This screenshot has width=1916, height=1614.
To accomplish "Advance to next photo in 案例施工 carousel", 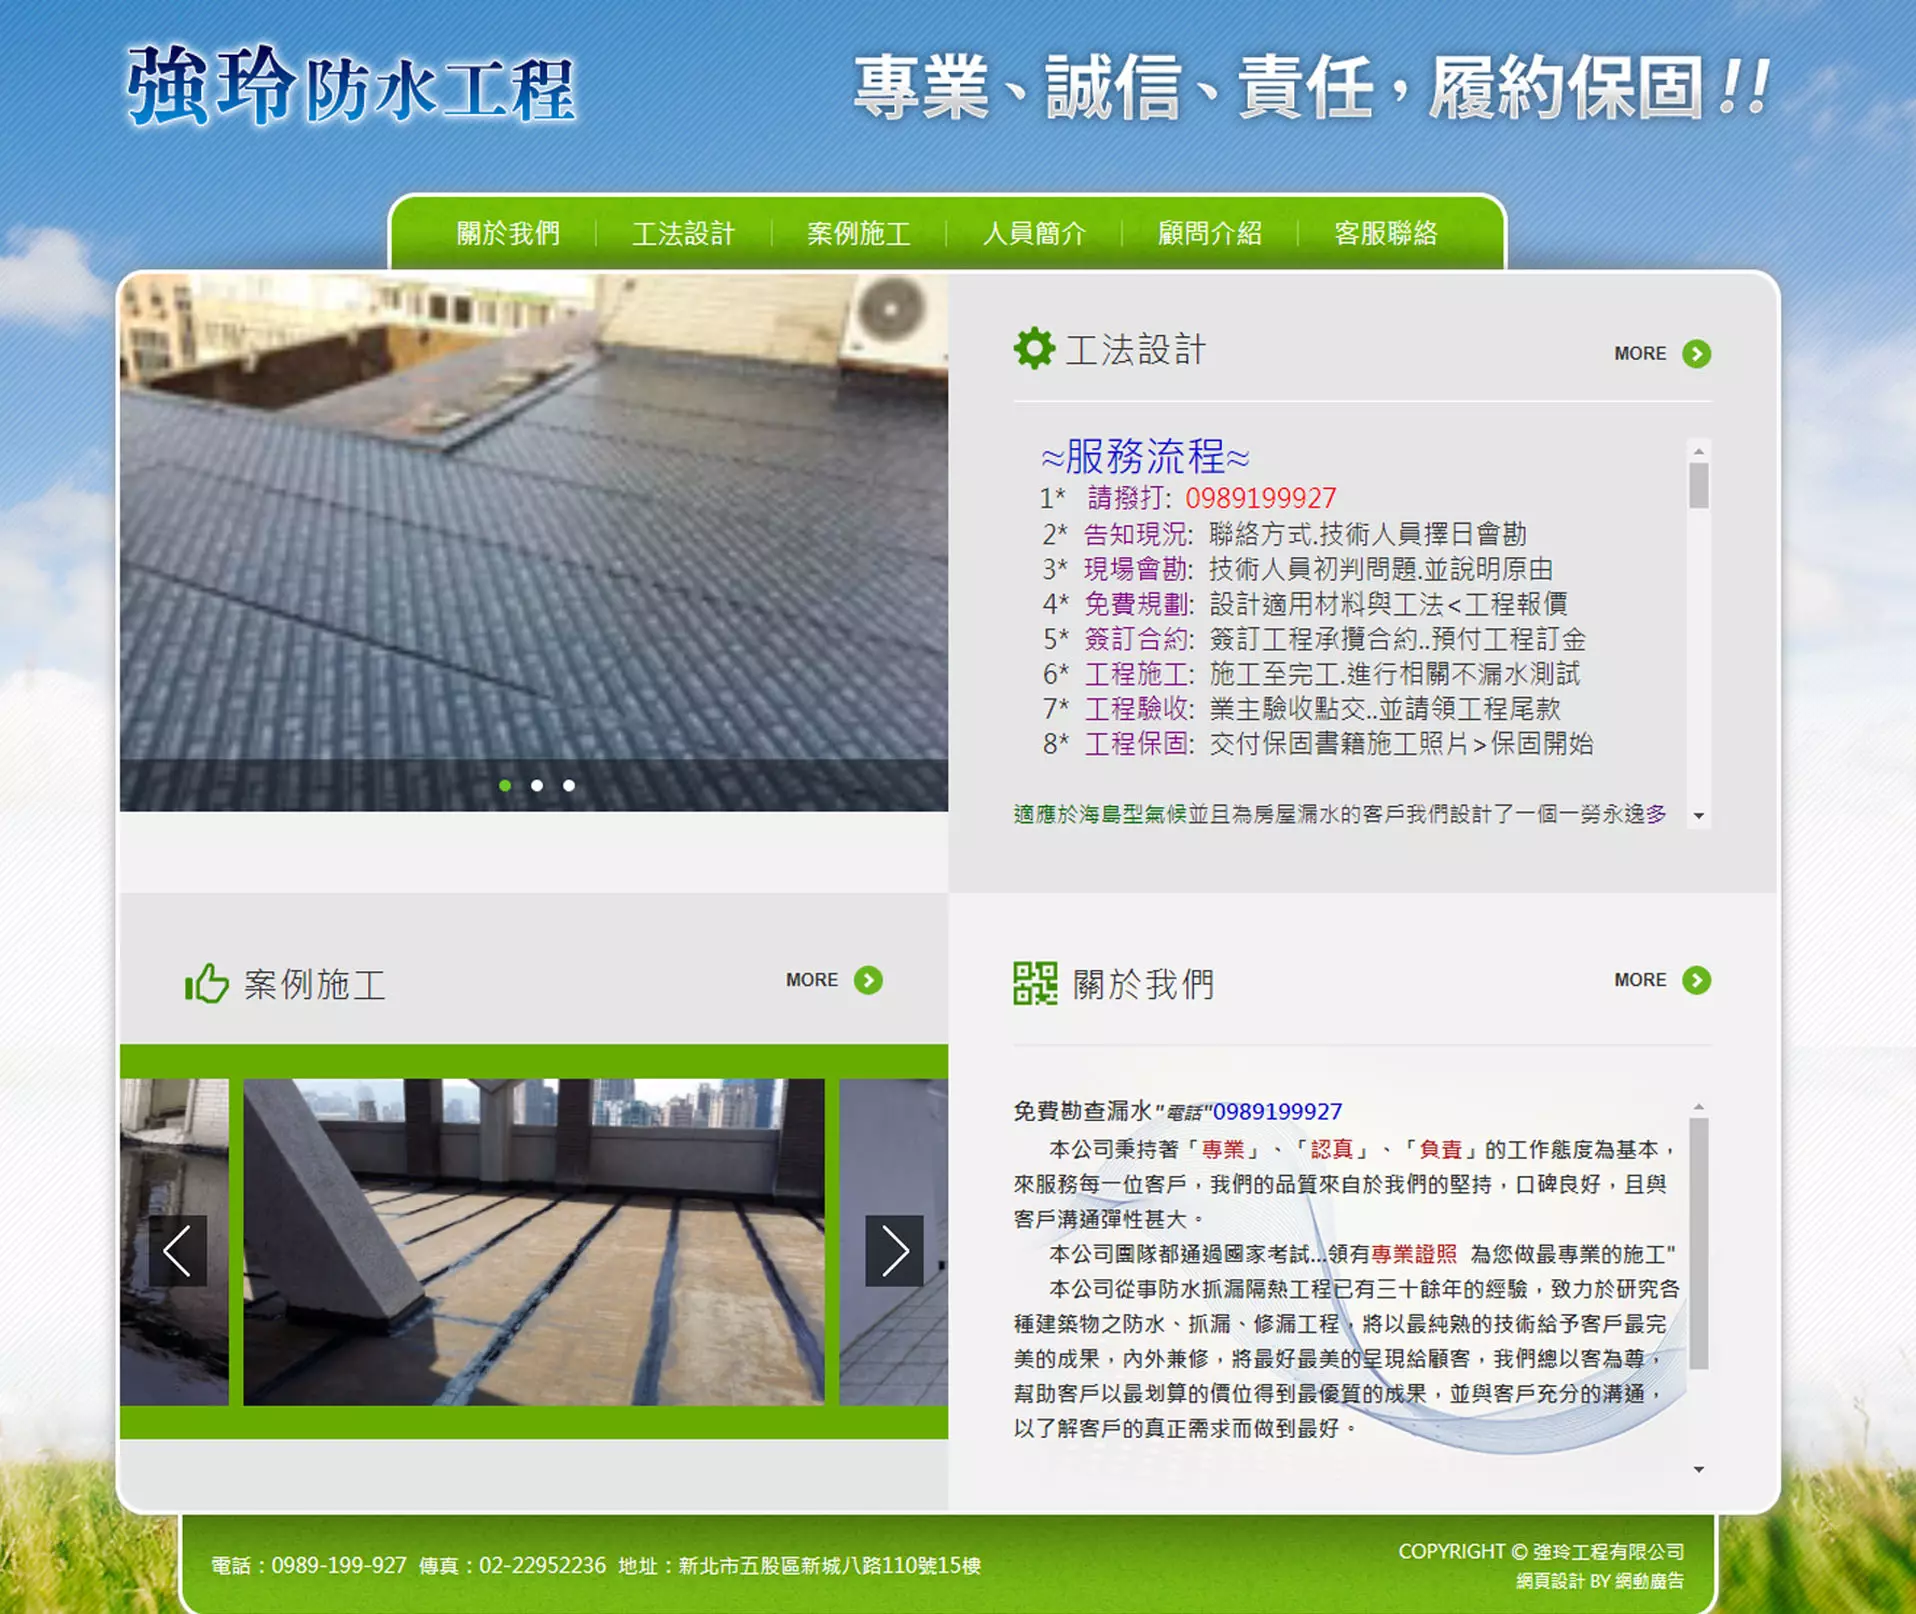I will point(893,1250).
